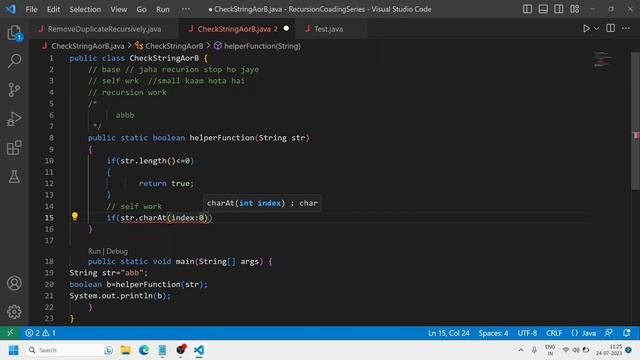Click the microphone tray icon
640x360 pixels.
[x=534, y=350]
